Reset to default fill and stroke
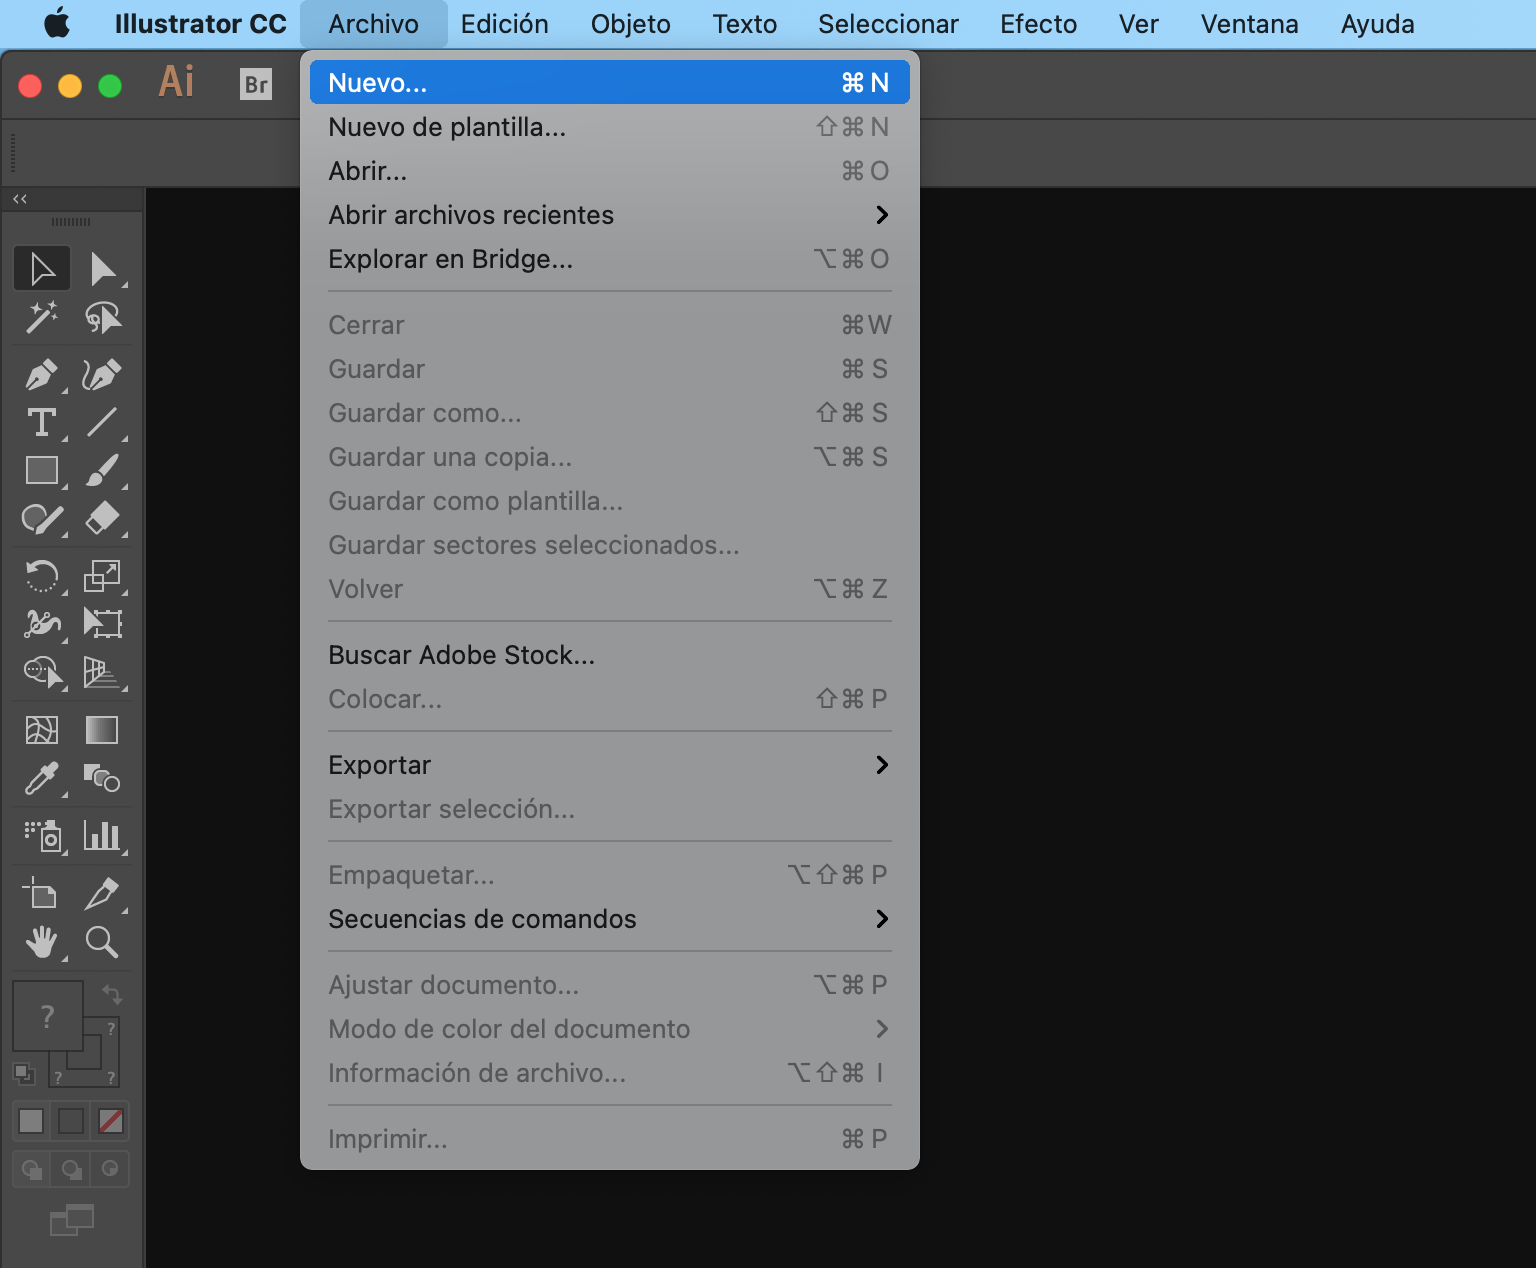Screen dimensions: 1536x1268 click(x=23, y=1074)
